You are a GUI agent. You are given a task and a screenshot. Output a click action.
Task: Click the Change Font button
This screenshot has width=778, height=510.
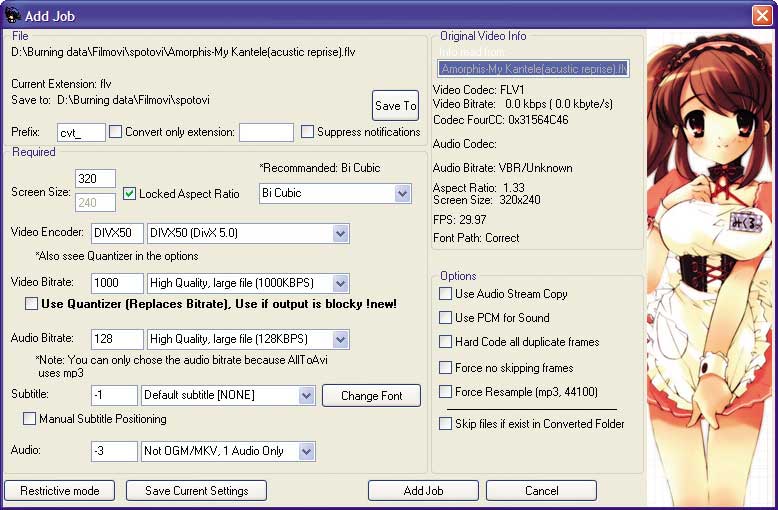(x=372, y=396)
